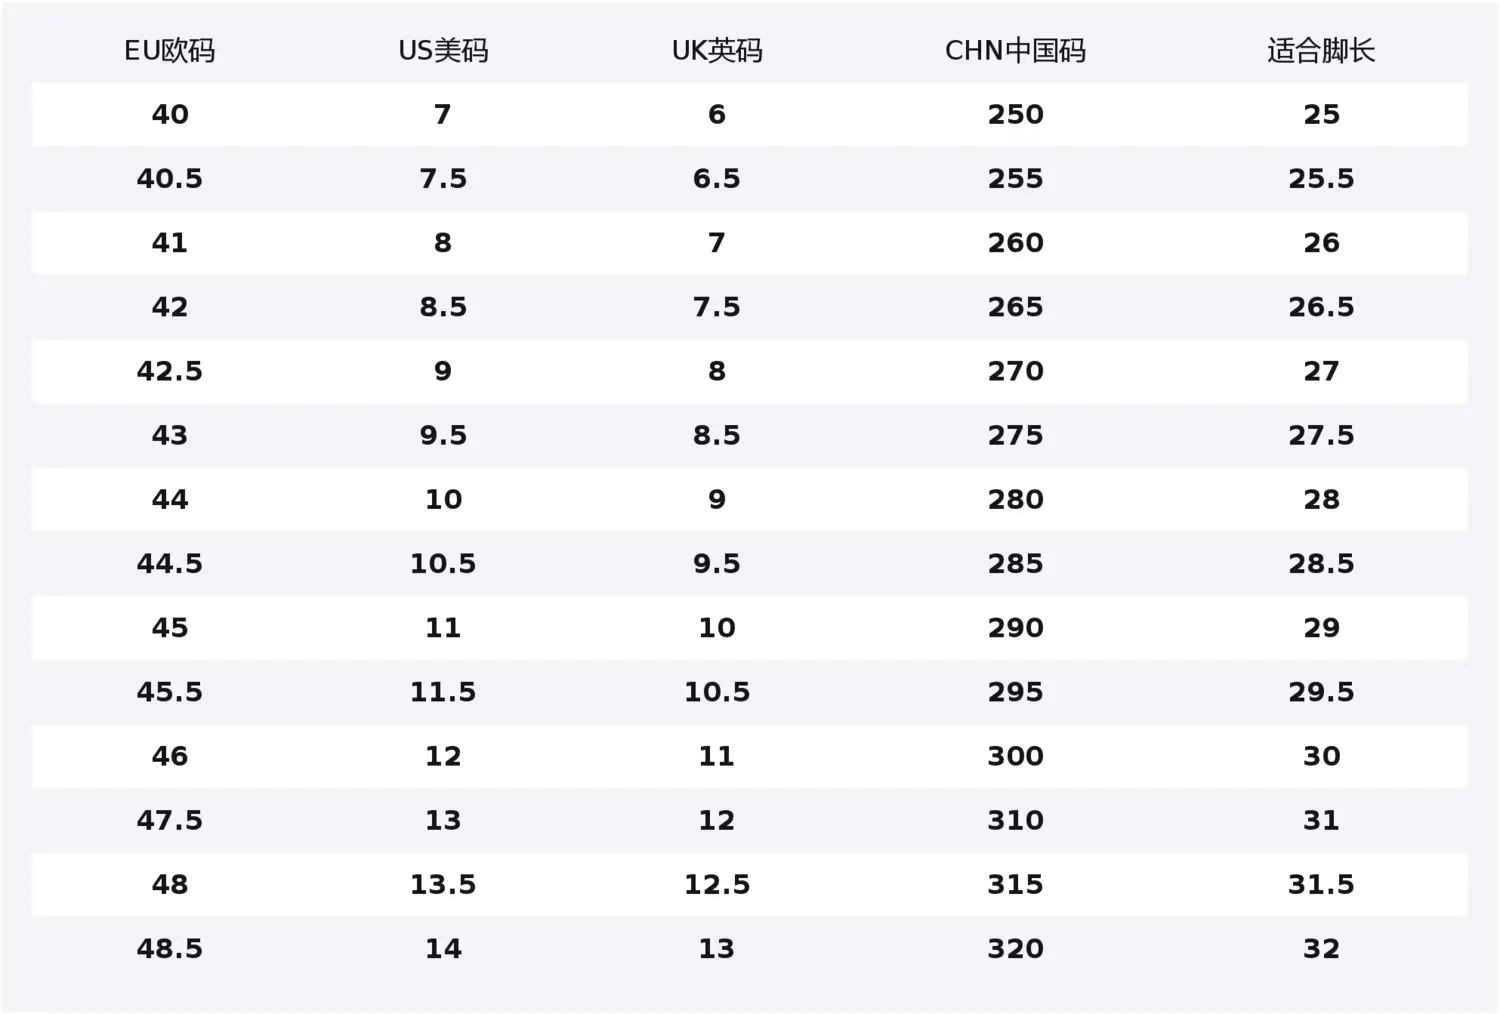Select EU size 40.5 cell
This screenshot has width=1500, height=1014.
(x=170, y=179)
